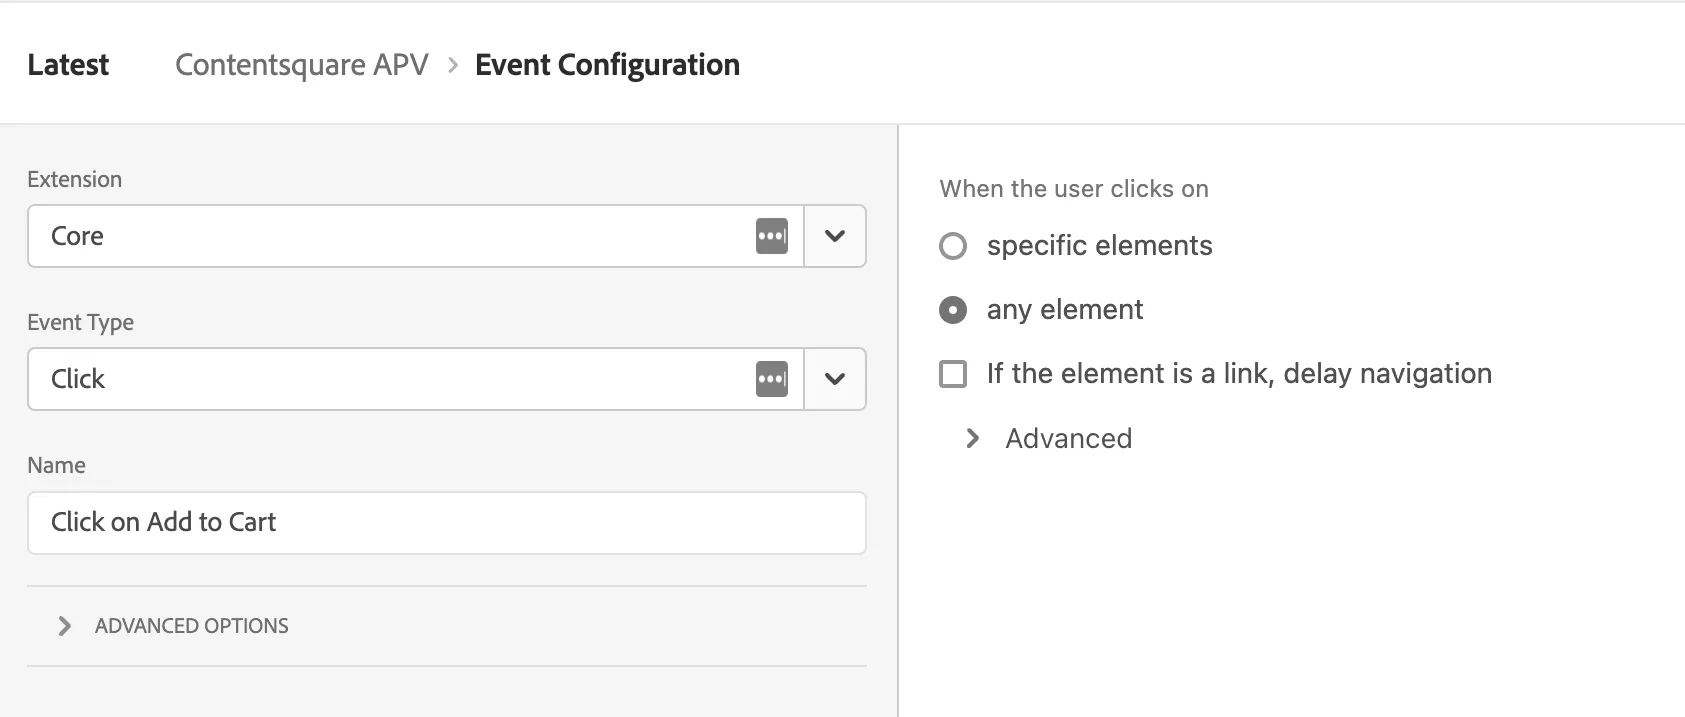1685x717 pixels.
Task: Select the specific elements radio button
Action: 953,246
